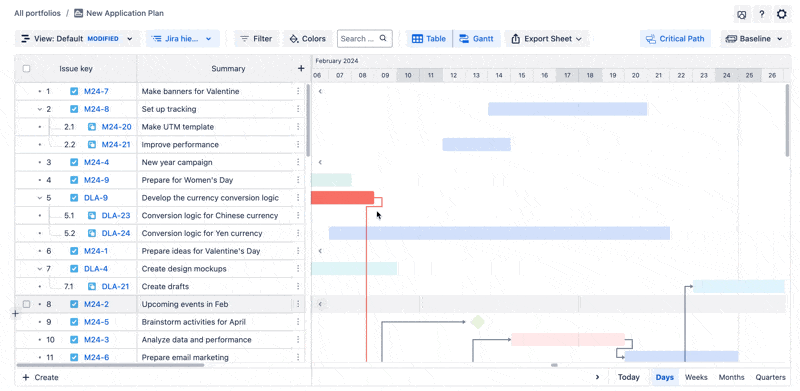Switch timeline scale to Months

(x=732, y=377)
